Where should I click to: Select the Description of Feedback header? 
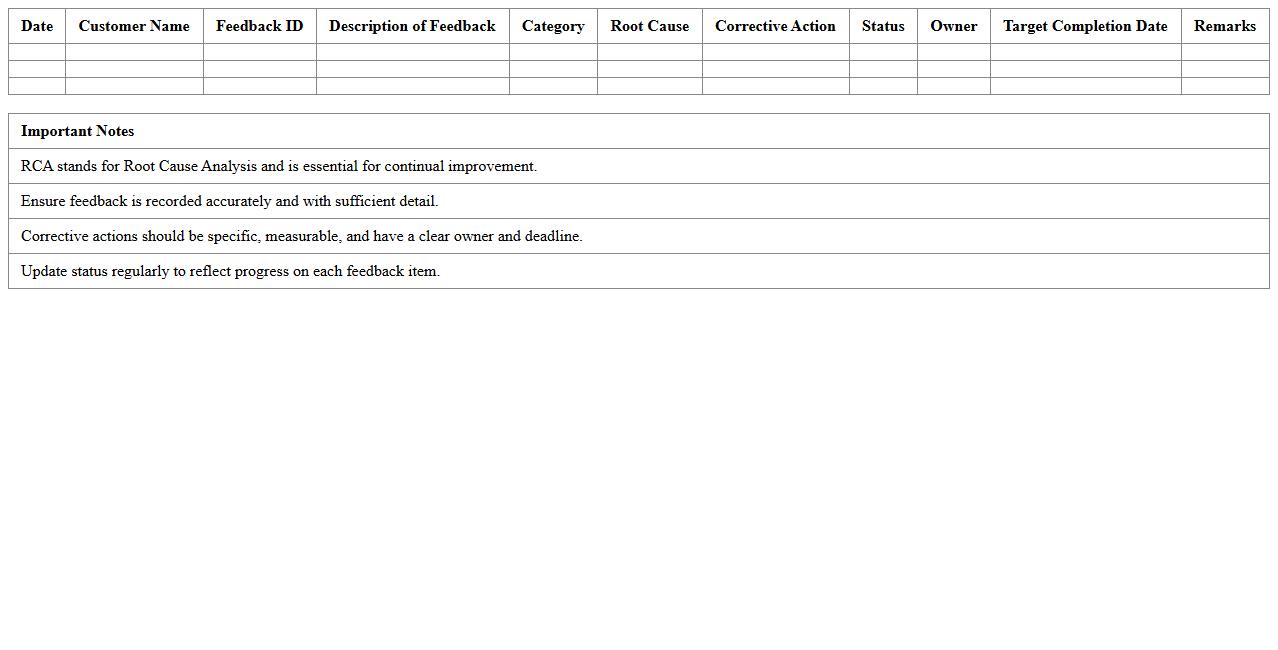[x=412, y=26]
